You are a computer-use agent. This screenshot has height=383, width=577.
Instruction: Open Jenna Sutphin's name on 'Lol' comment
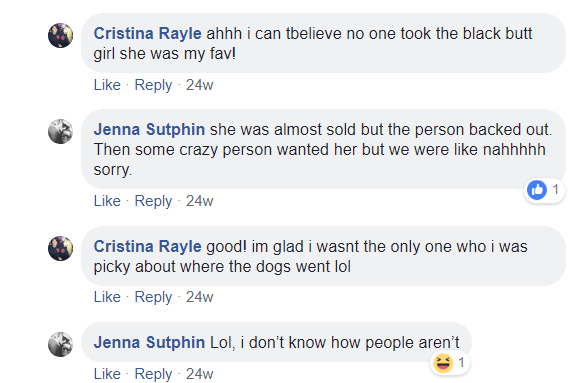149,343
